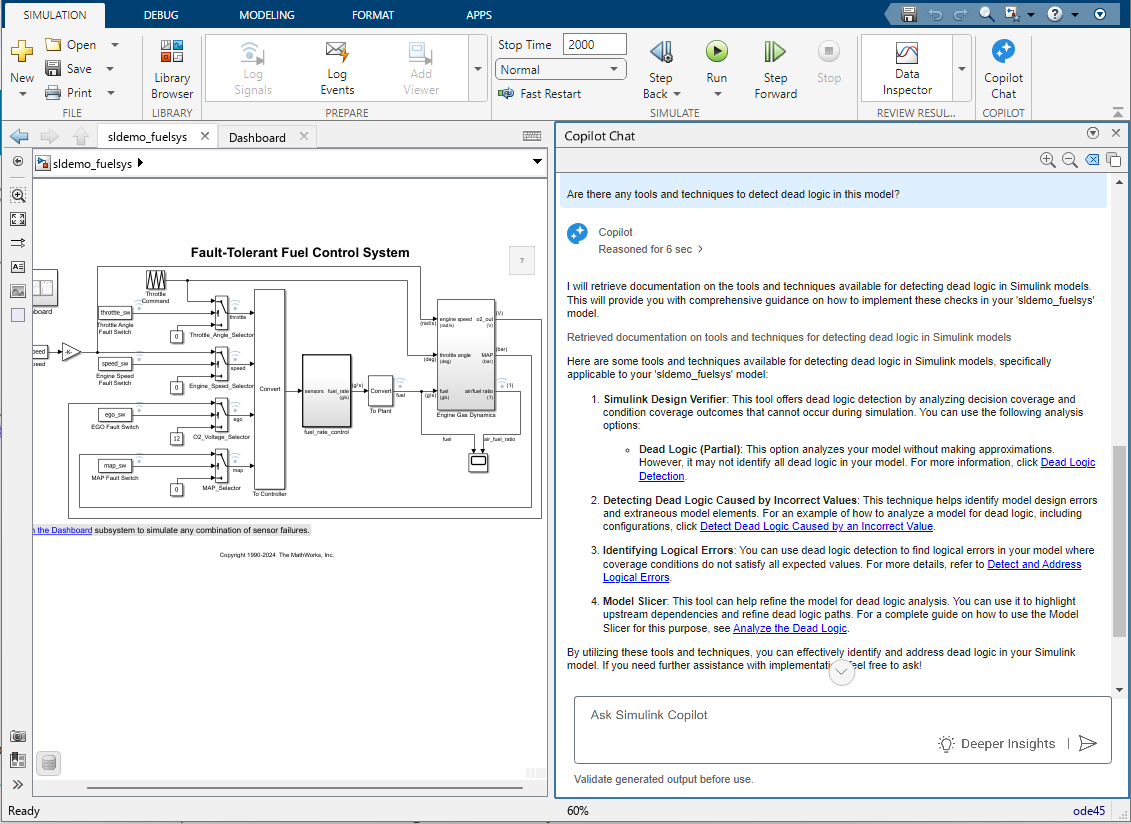This screenshot has height=824, width=1131.
Task: Click the Dead Logic Detection link
Action: click(x=1065, y=462)
